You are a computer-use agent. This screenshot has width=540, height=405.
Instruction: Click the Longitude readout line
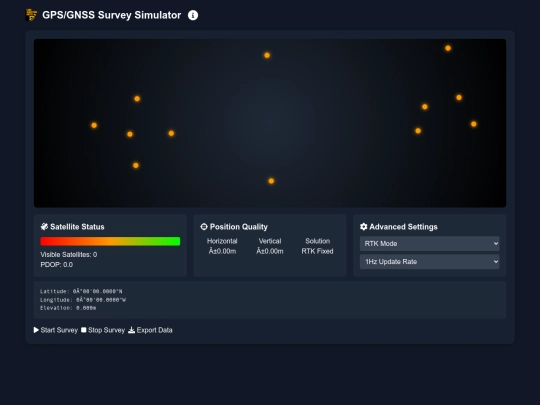click(83, 300)
